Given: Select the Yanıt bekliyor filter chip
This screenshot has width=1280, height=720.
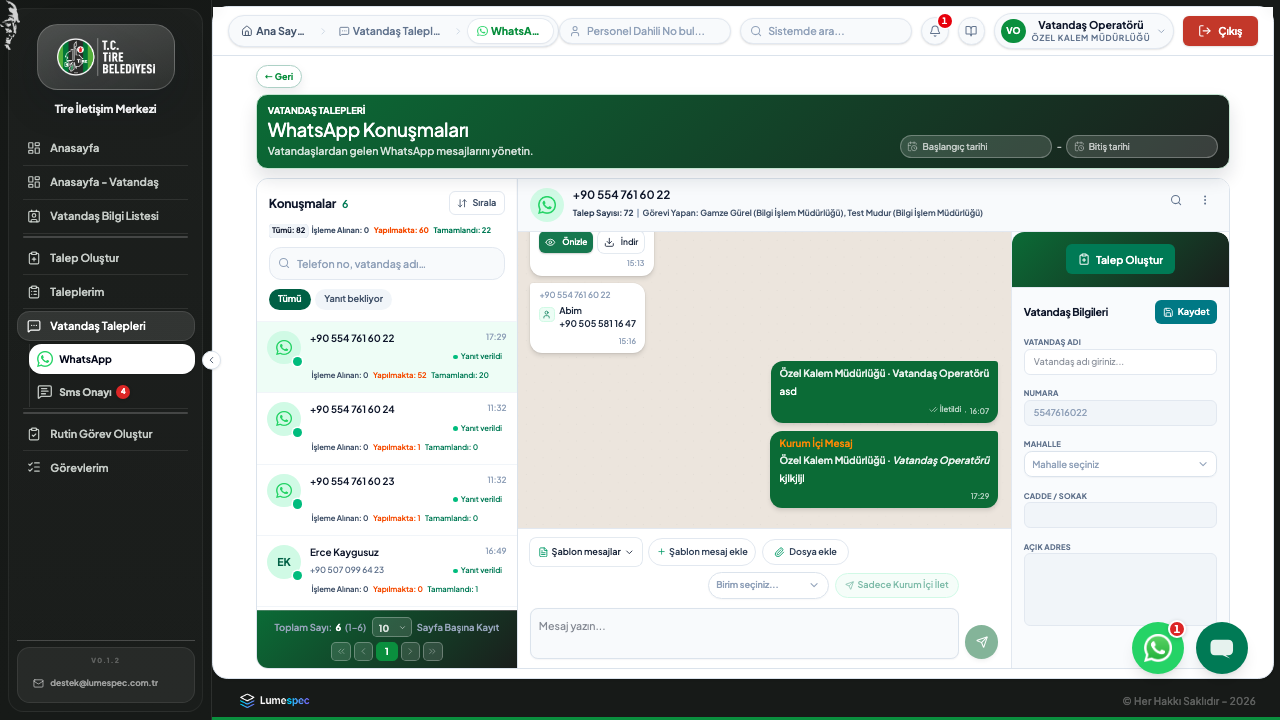Looking at the screenshot, I should (354, 299).
